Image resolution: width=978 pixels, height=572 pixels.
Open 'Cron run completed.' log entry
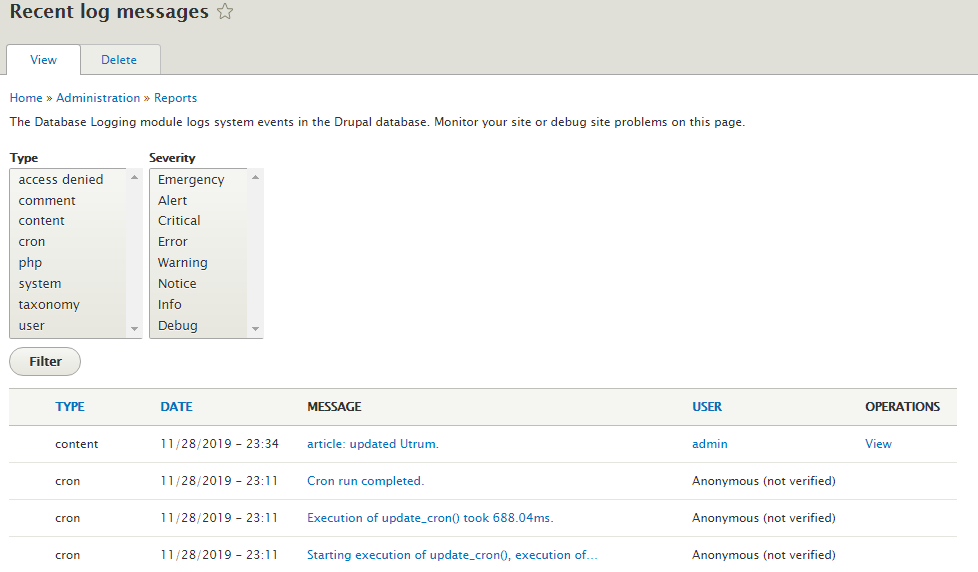366,481
